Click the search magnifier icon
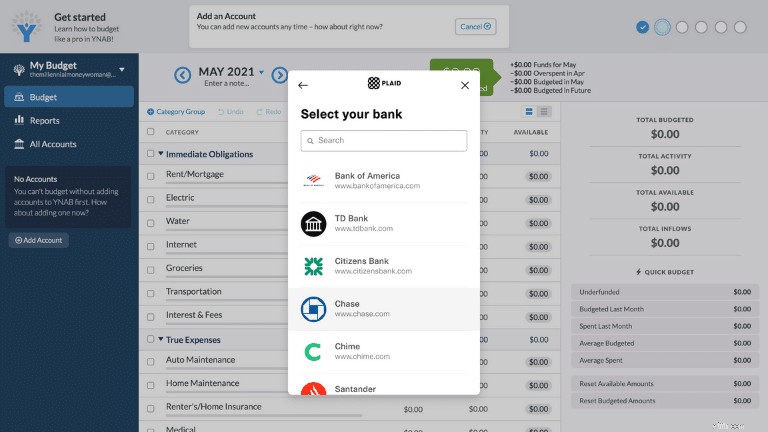The width and height of the screenshot is (768, 432). (x=310, y=141)
